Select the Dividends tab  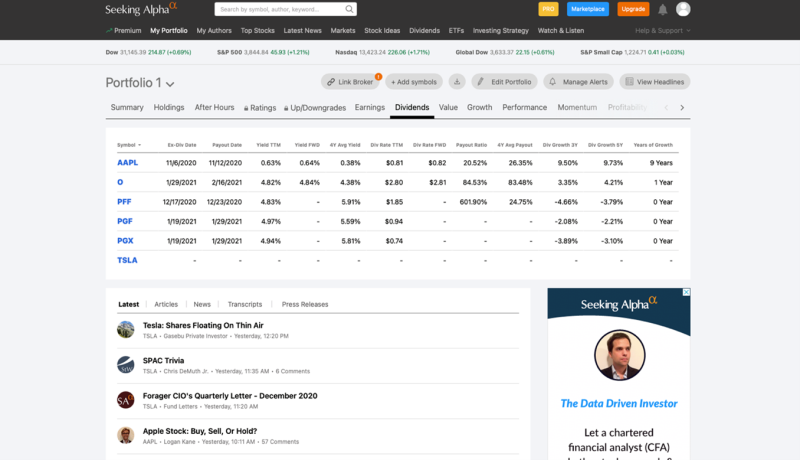click(x=412, y=108)
